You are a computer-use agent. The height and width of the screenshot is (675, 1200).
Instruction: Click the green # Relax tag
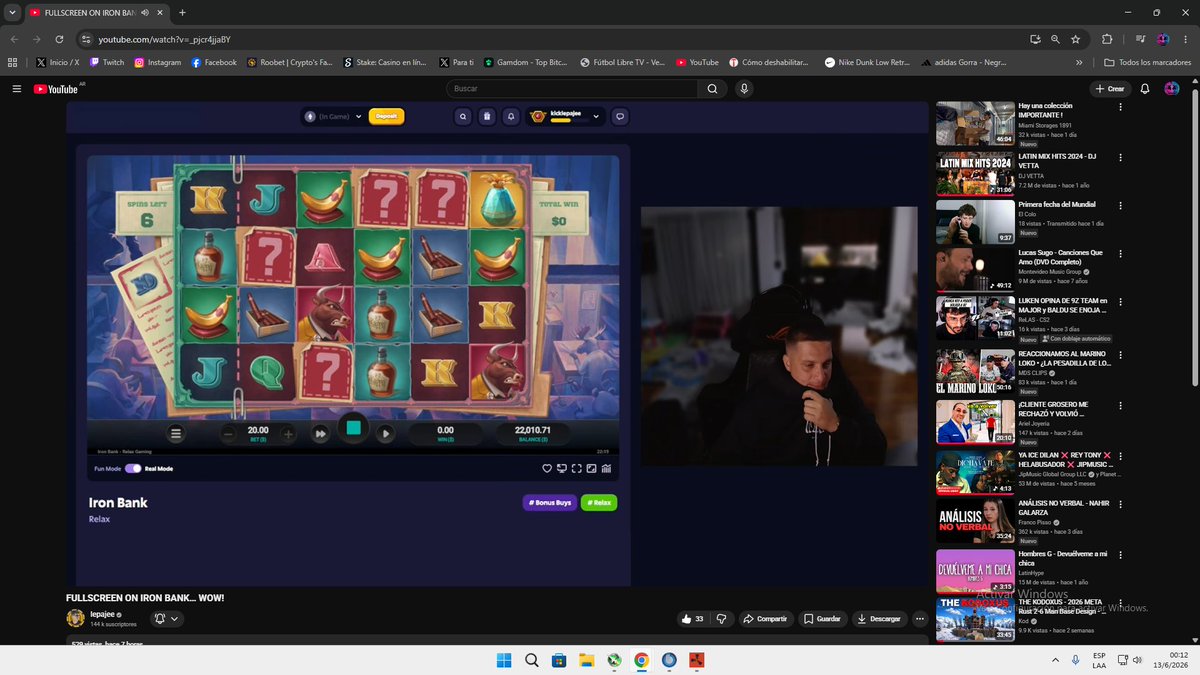(x=599, y=503)
